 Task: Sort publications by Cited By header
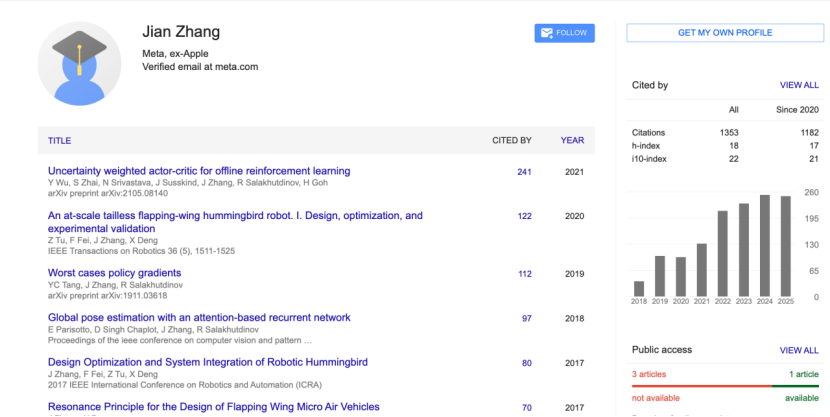click(x=511, y=141)
